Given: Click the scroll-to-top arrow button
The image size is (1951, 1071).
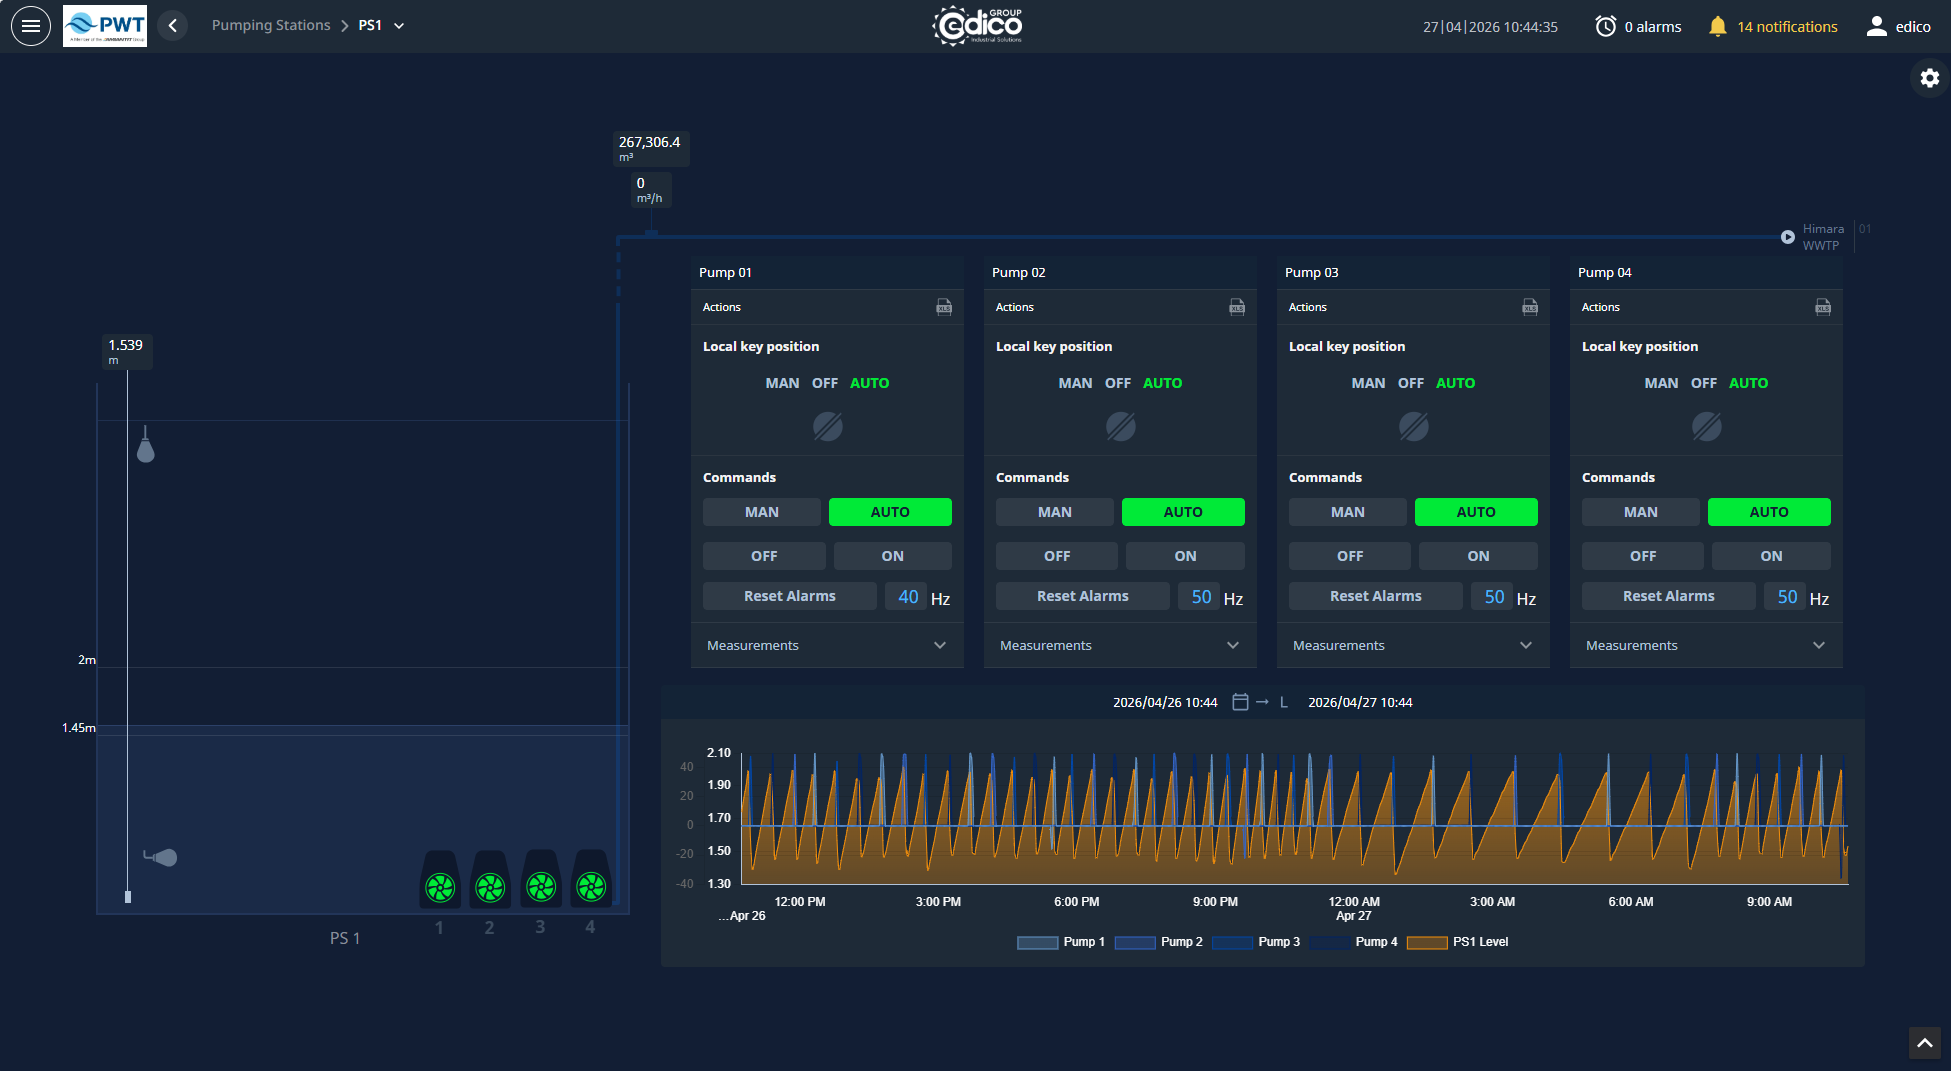Looking at the screenshot, I should [x=1924, y=1043].
